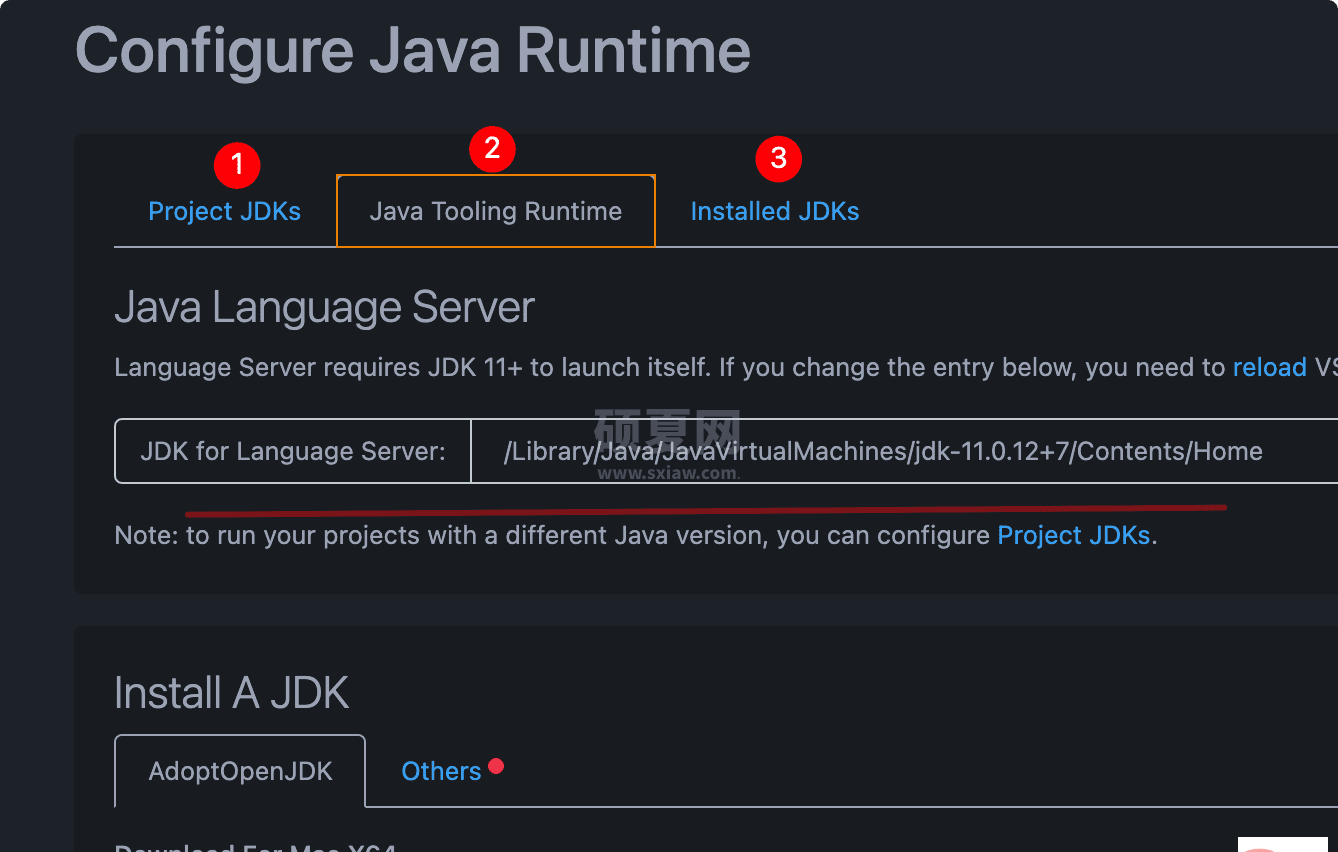Image resolution: width=1338 pixels, height=852 pixels.
Task: Switch to the Project JDKs tab
Action: coord(224,211)
